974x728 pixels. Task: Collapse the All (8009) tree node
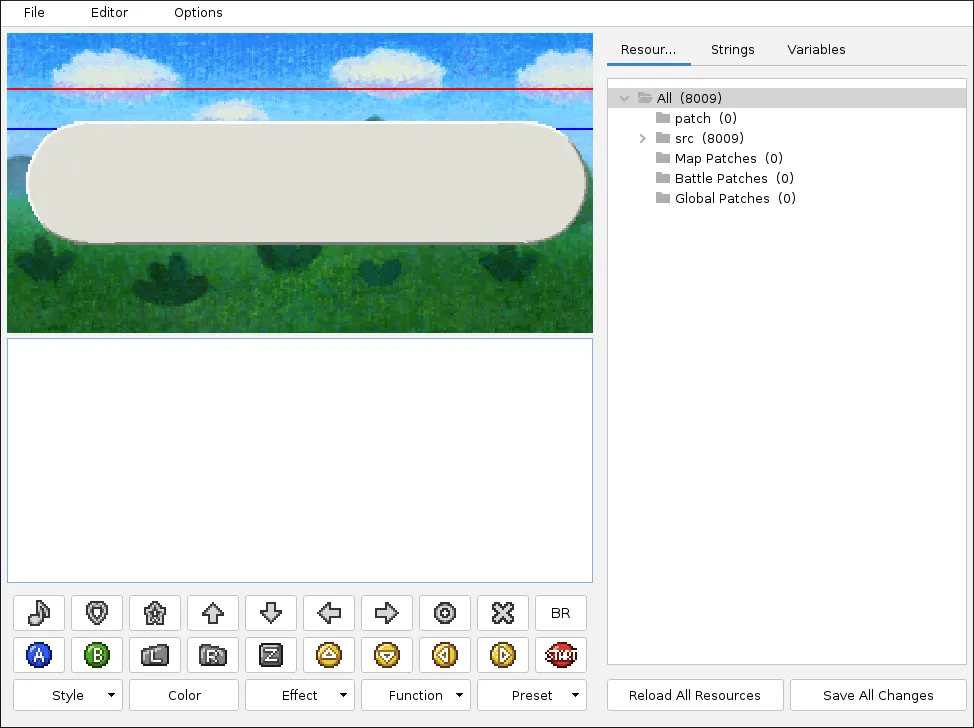tap(624, 98)
